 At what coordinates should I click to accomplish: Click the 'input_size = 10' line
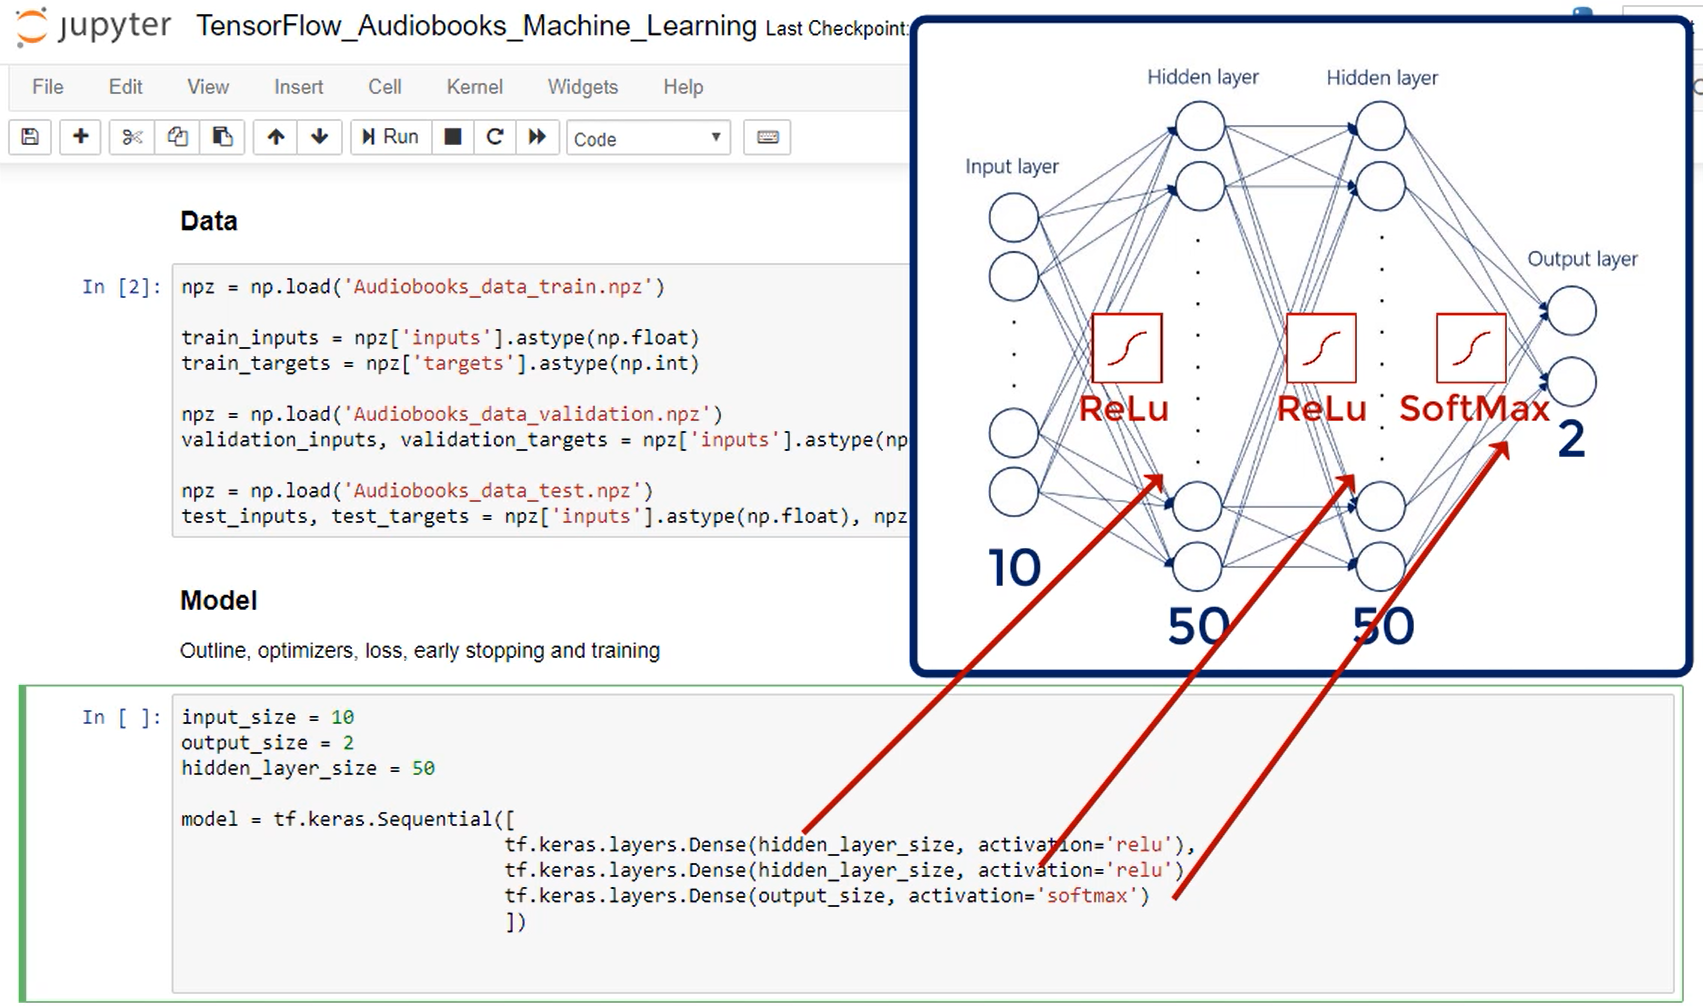[x=267, y=717]
